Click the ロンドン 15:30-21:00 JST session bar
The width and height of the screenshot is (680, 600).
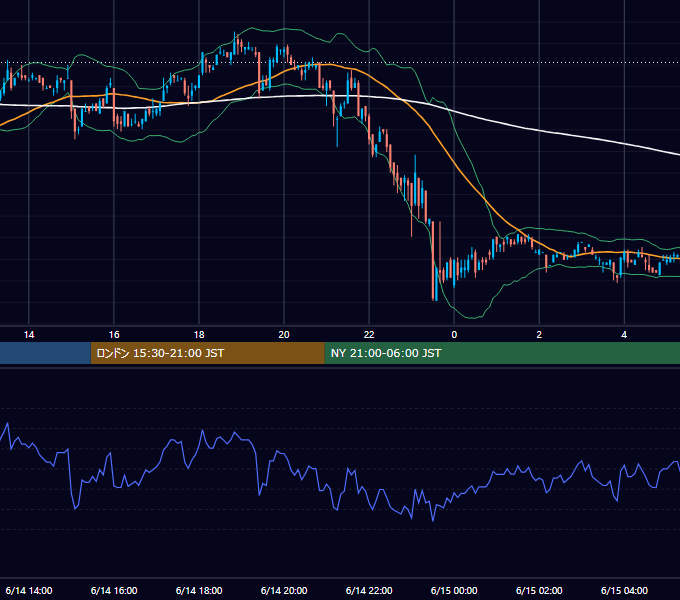[207, 353]
